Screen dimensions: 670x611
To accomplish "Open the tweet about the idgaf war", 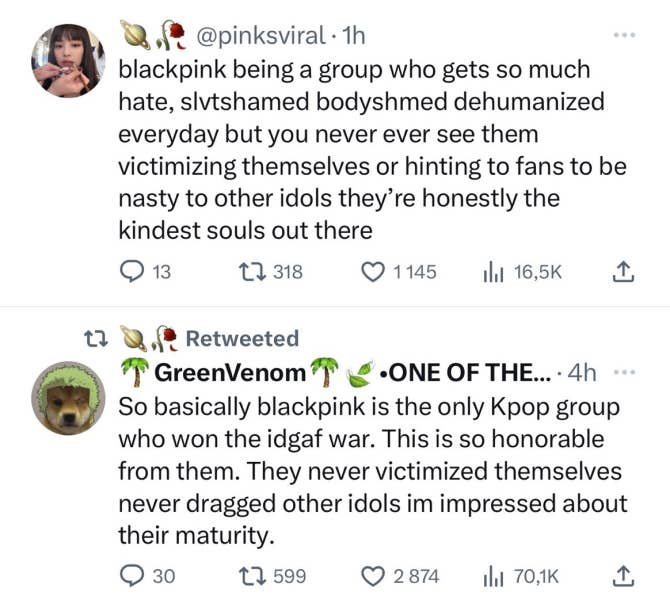I will [370, 471].
